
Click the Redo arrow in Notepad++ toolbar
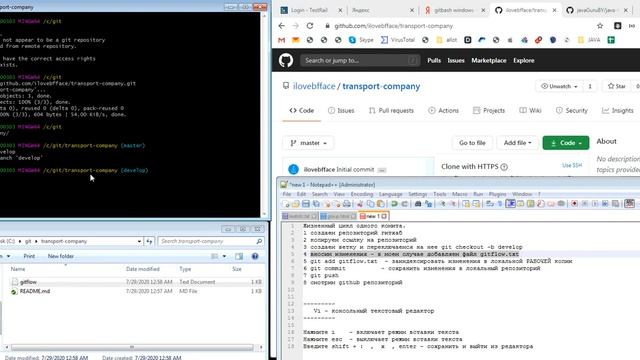404,204
